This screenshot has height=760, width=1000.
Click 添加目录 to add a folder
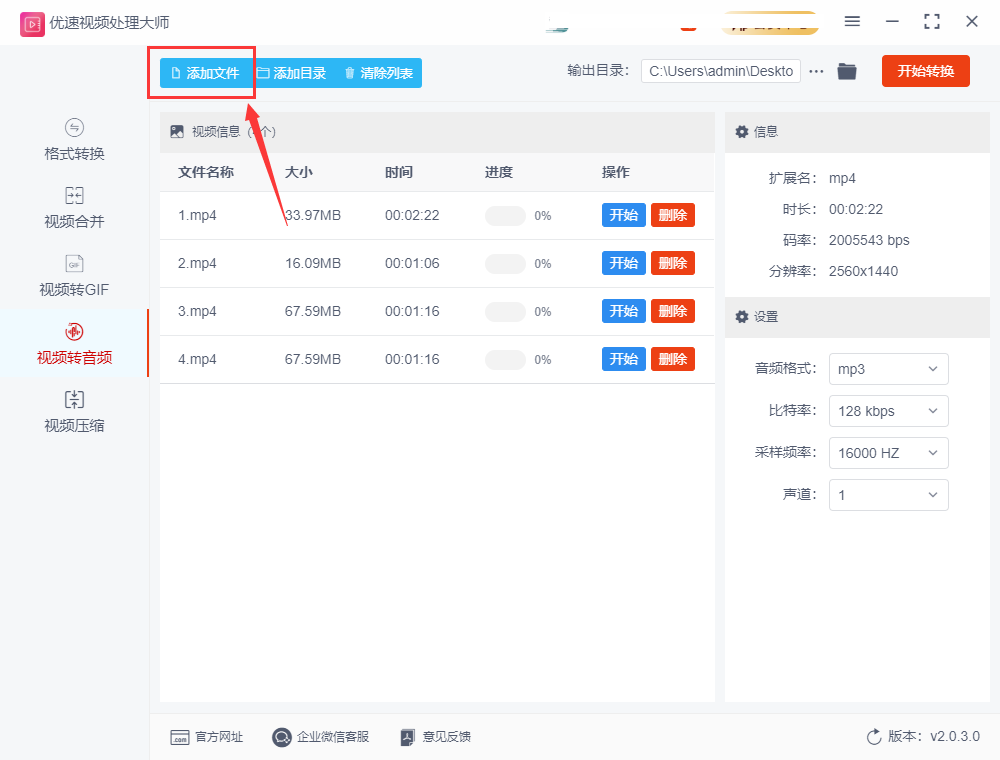[x=291, y=73]
